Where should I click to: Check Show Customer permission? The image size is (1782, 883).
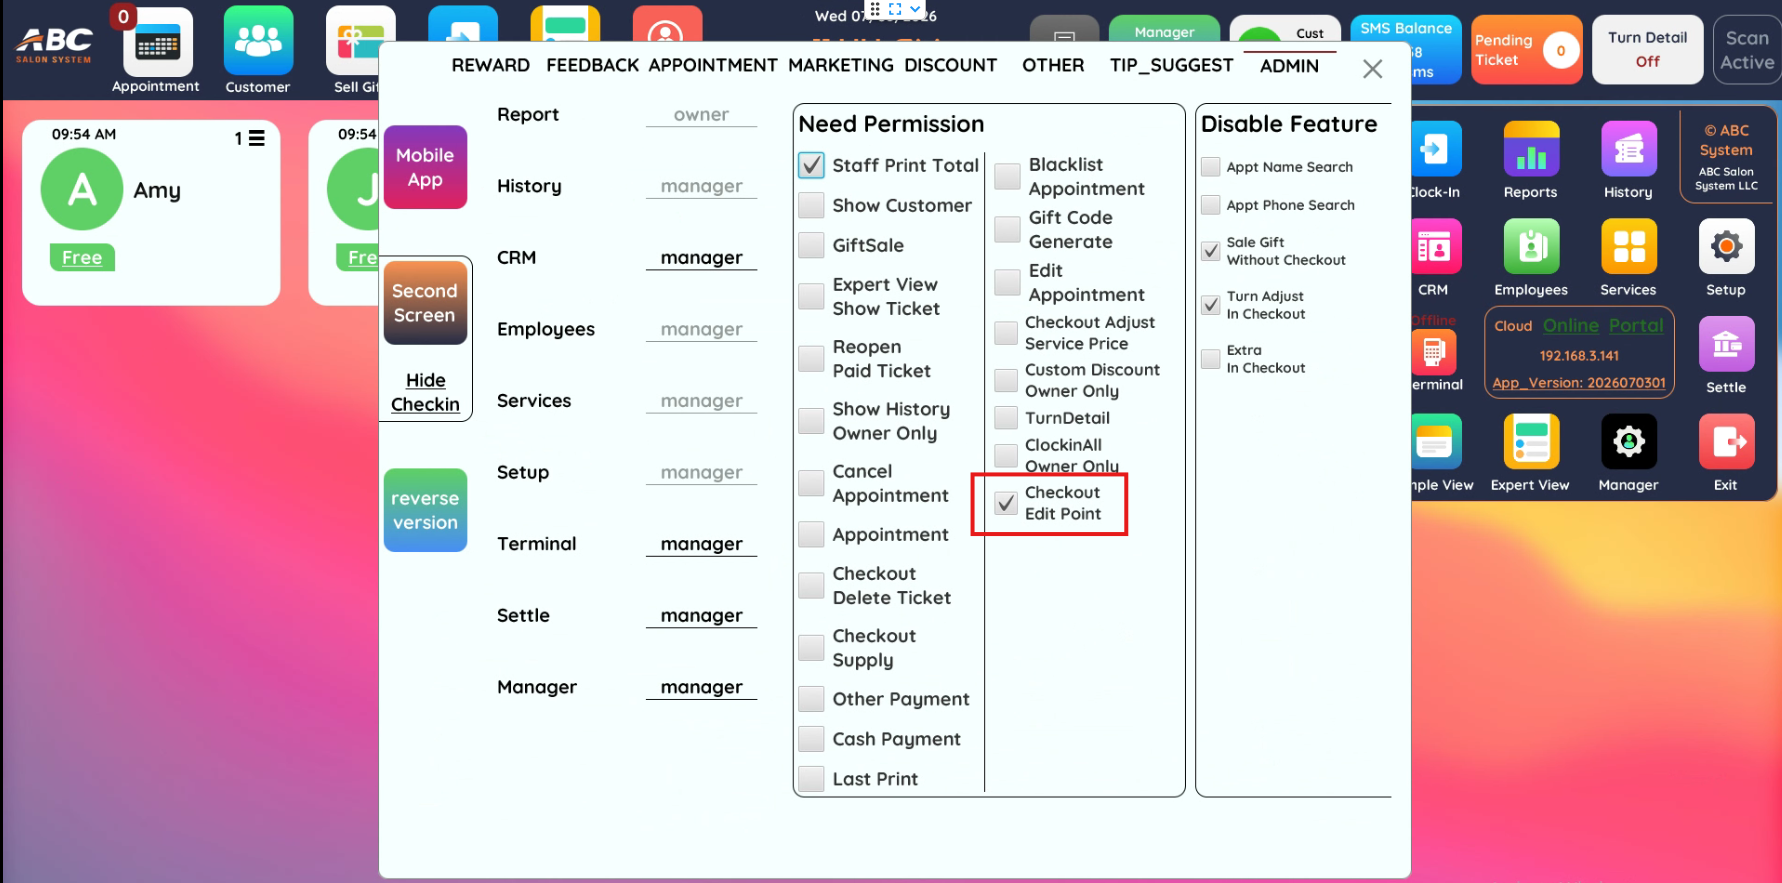click(811, 205)
